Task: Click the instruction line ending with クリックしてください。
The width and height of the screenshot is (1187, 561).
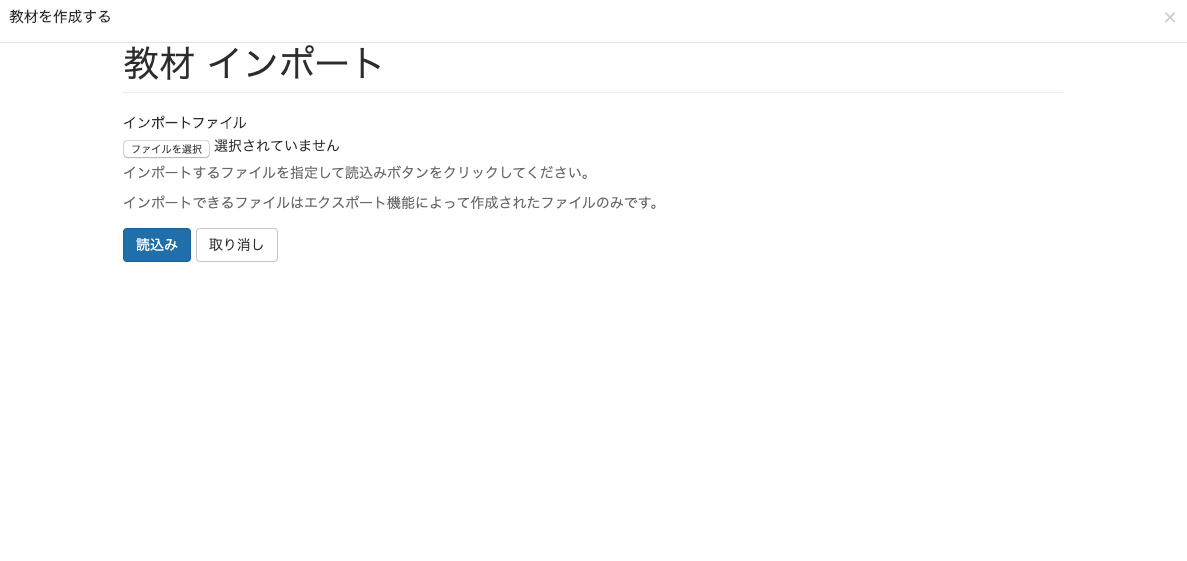Action: (357, 173)
